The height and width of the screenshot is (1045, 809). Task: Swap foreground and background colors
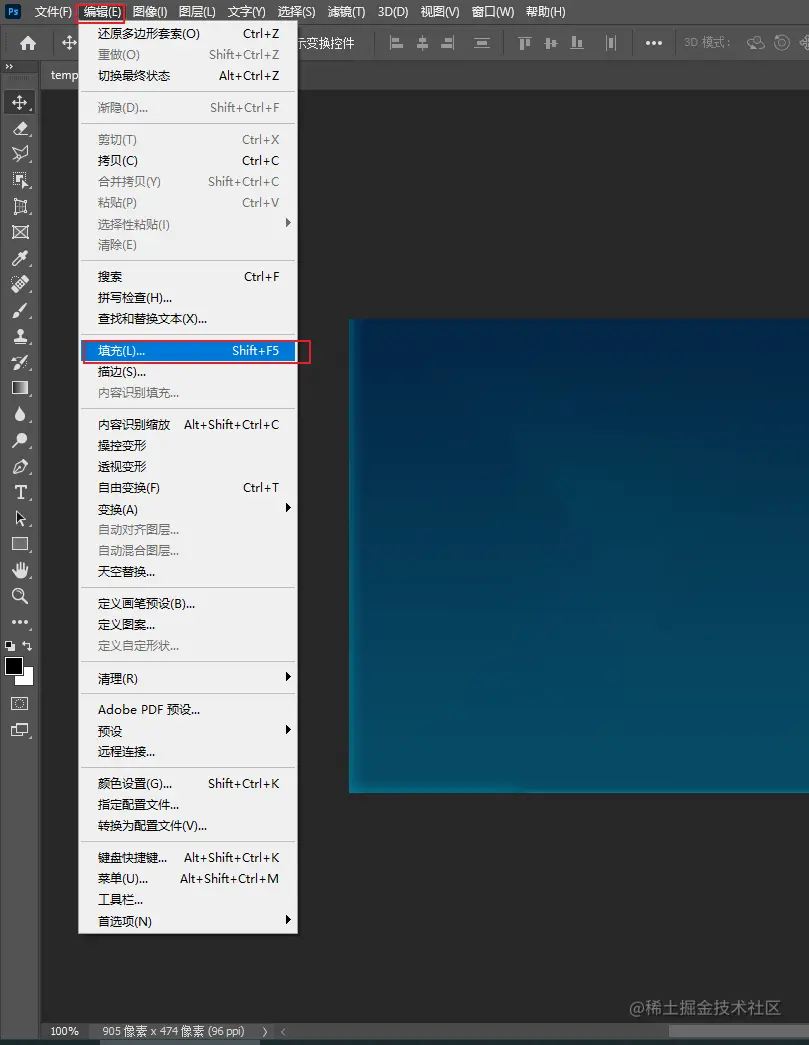(27, 646)
